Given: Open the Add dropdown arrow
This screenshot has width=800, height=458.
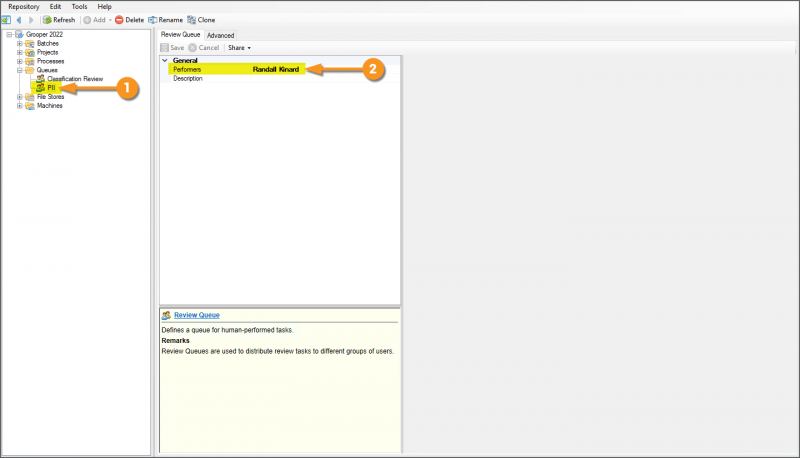Looking at the screenshot, I should tap(110, 20).
